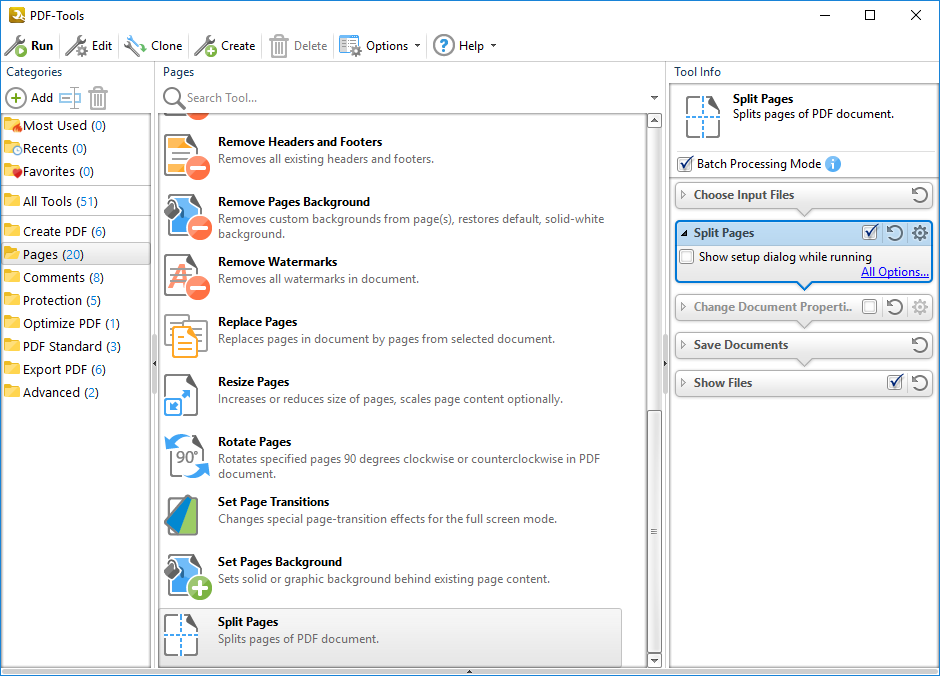Disable Batch Processing Mode checkbox
The width and height of the screenshot is (940, 676).
(685, 164)
